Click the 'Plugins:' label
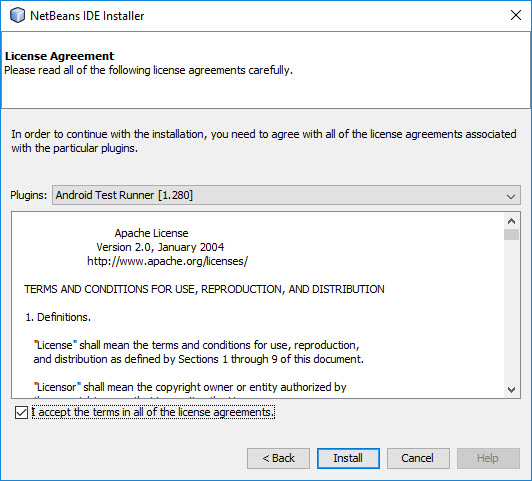532x481 pixels. coord(29,195)
